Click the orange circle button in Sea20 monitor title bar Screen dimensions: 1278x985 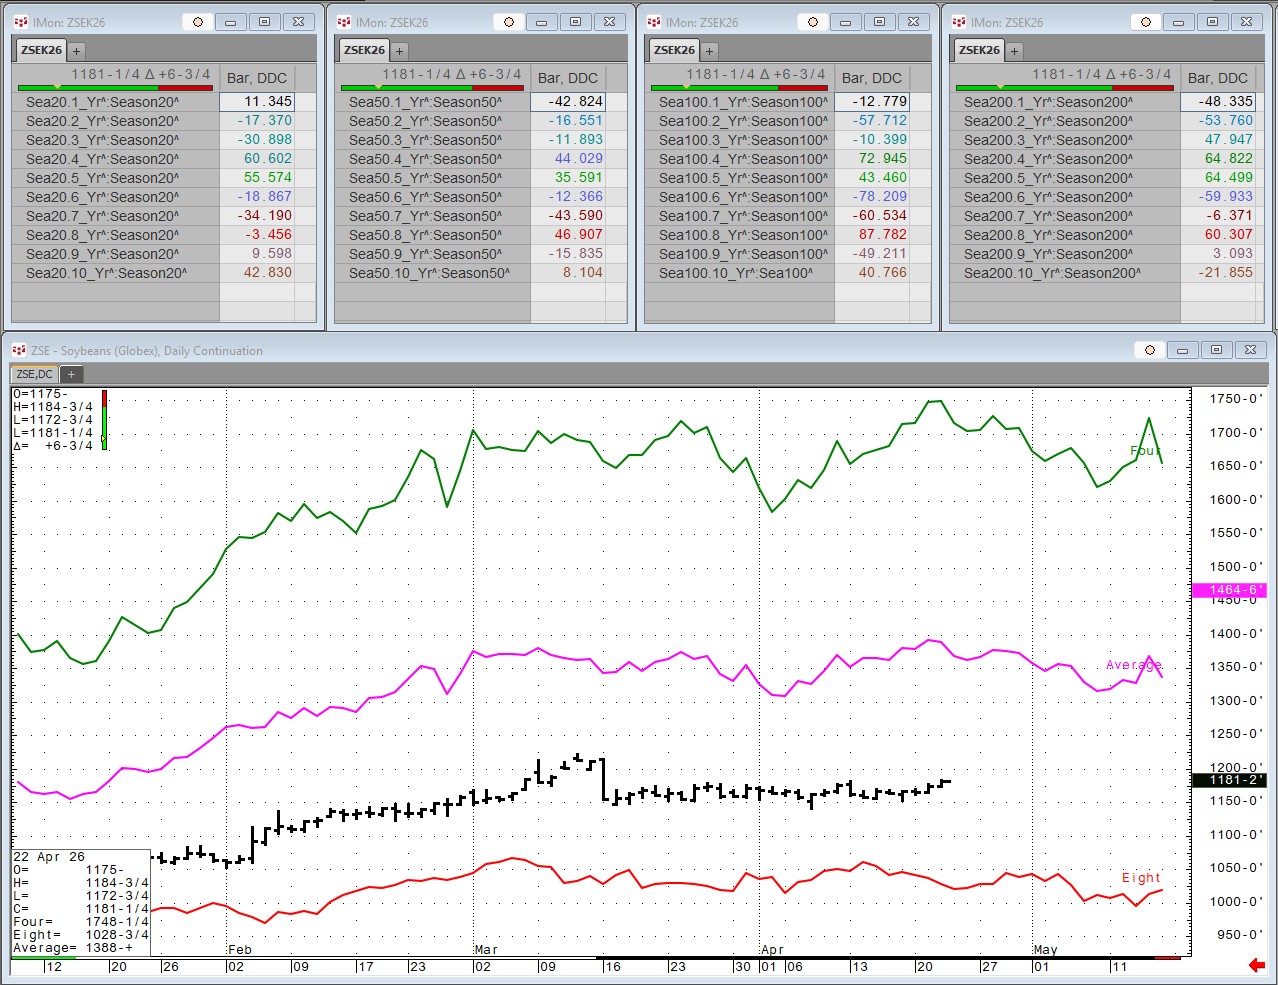(198, 22)
